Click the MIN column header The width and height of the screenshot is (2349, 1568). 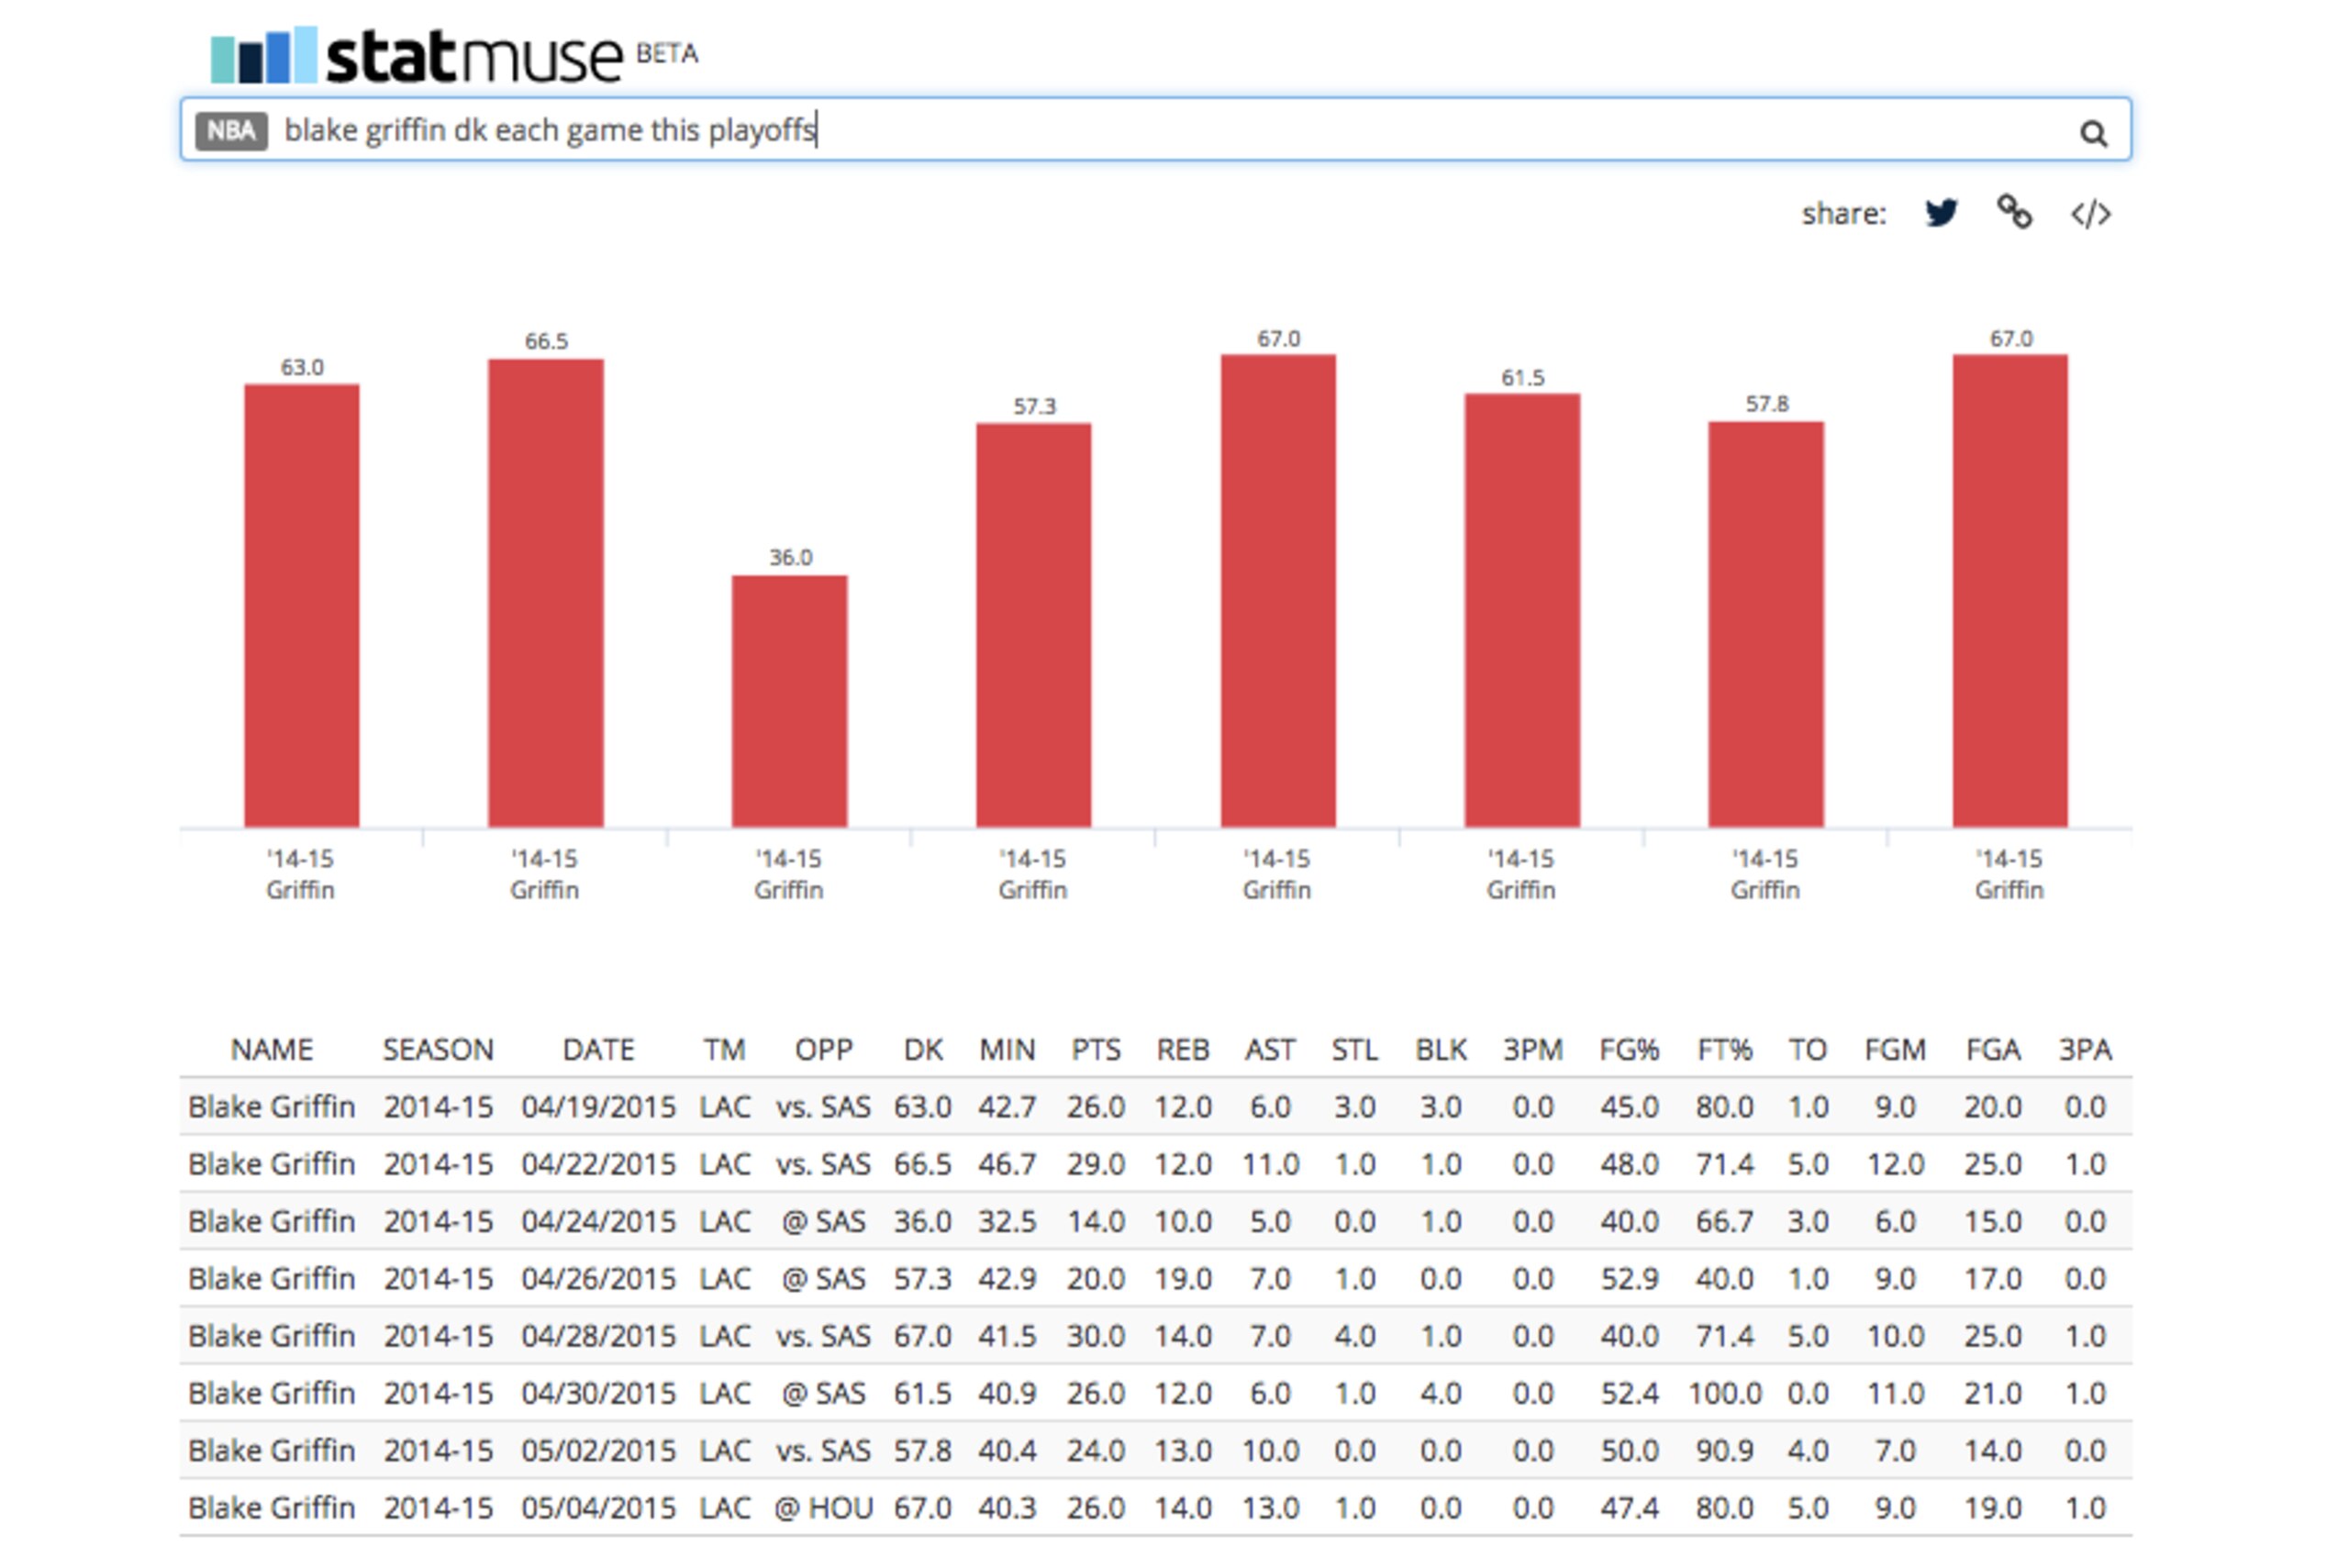click(x=1007, y=1049)
